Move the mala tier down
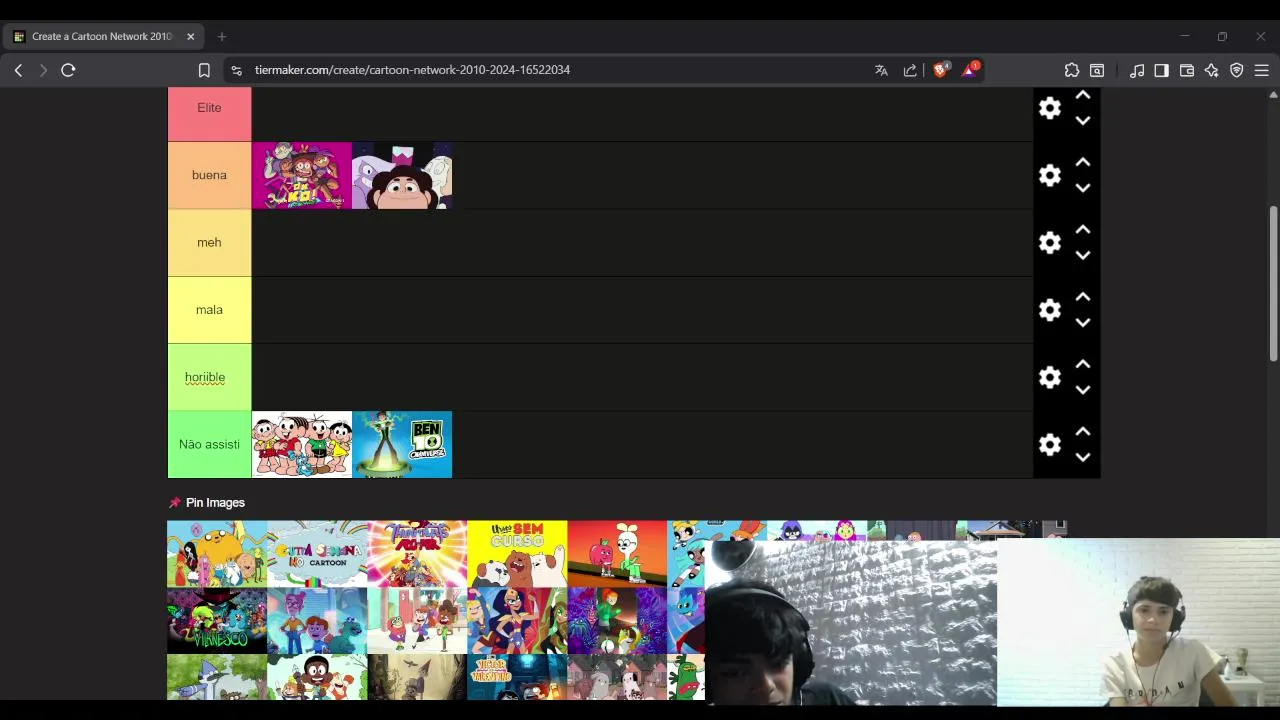 pos(1083,322)
